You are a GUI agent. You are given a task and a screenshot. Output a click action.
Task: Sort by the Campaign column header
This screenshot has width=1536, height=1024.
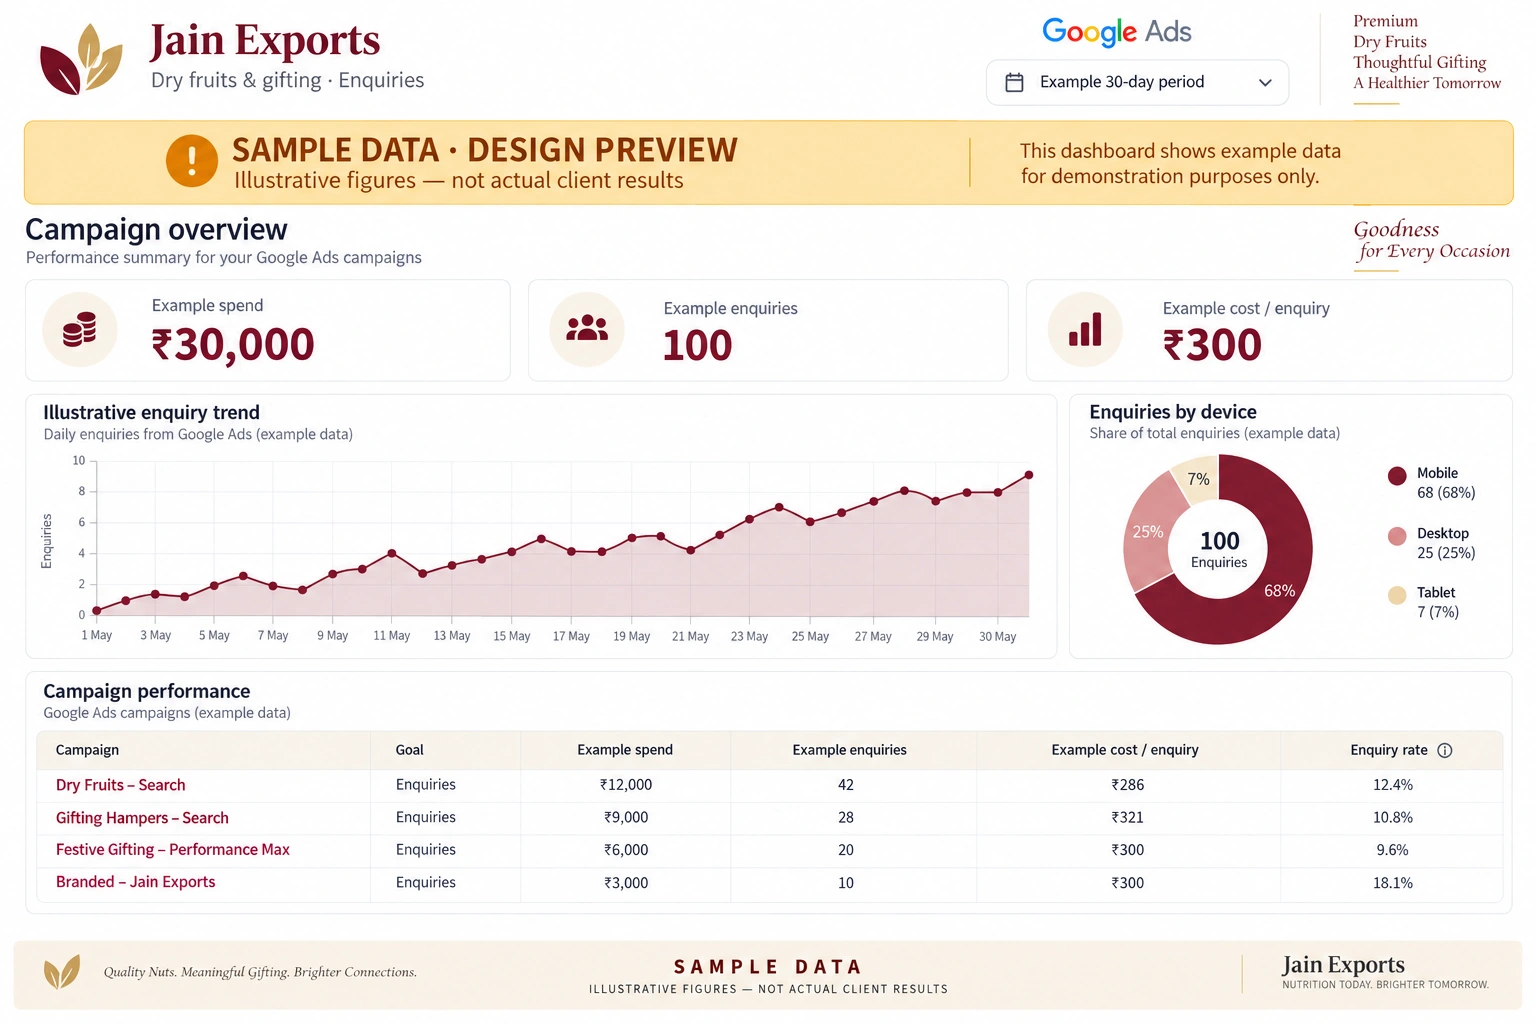pyautogui.click(x=87, y=750)
